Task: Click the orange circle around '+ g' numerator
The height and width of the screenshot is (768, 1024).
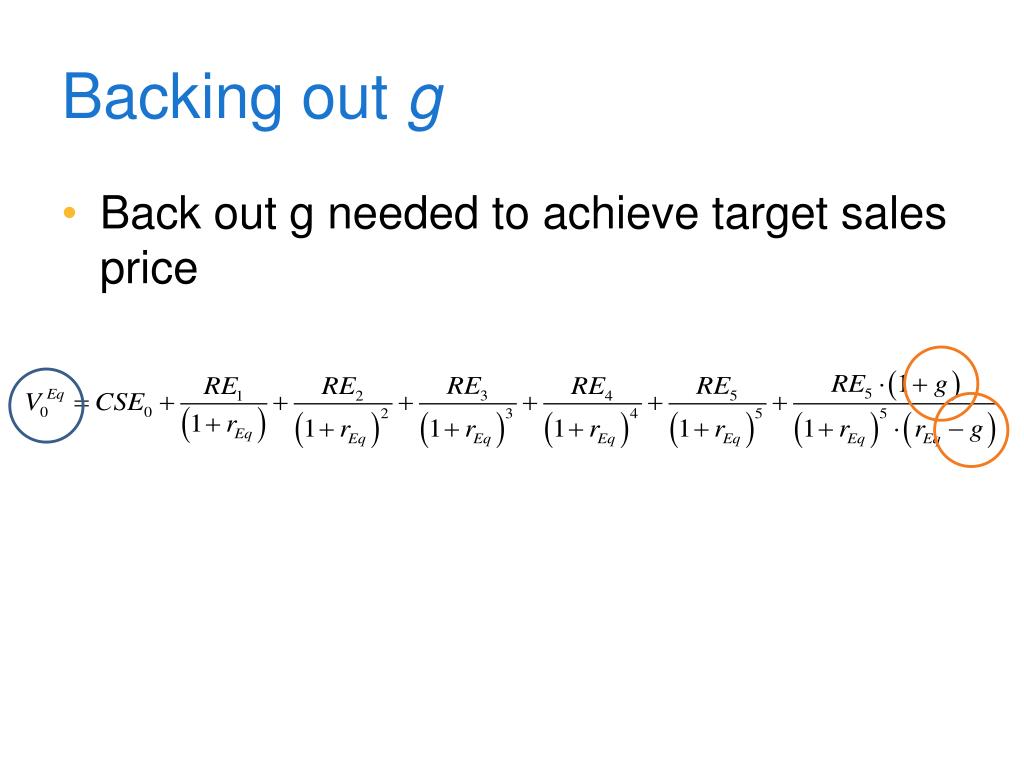Action: (942, 383)
